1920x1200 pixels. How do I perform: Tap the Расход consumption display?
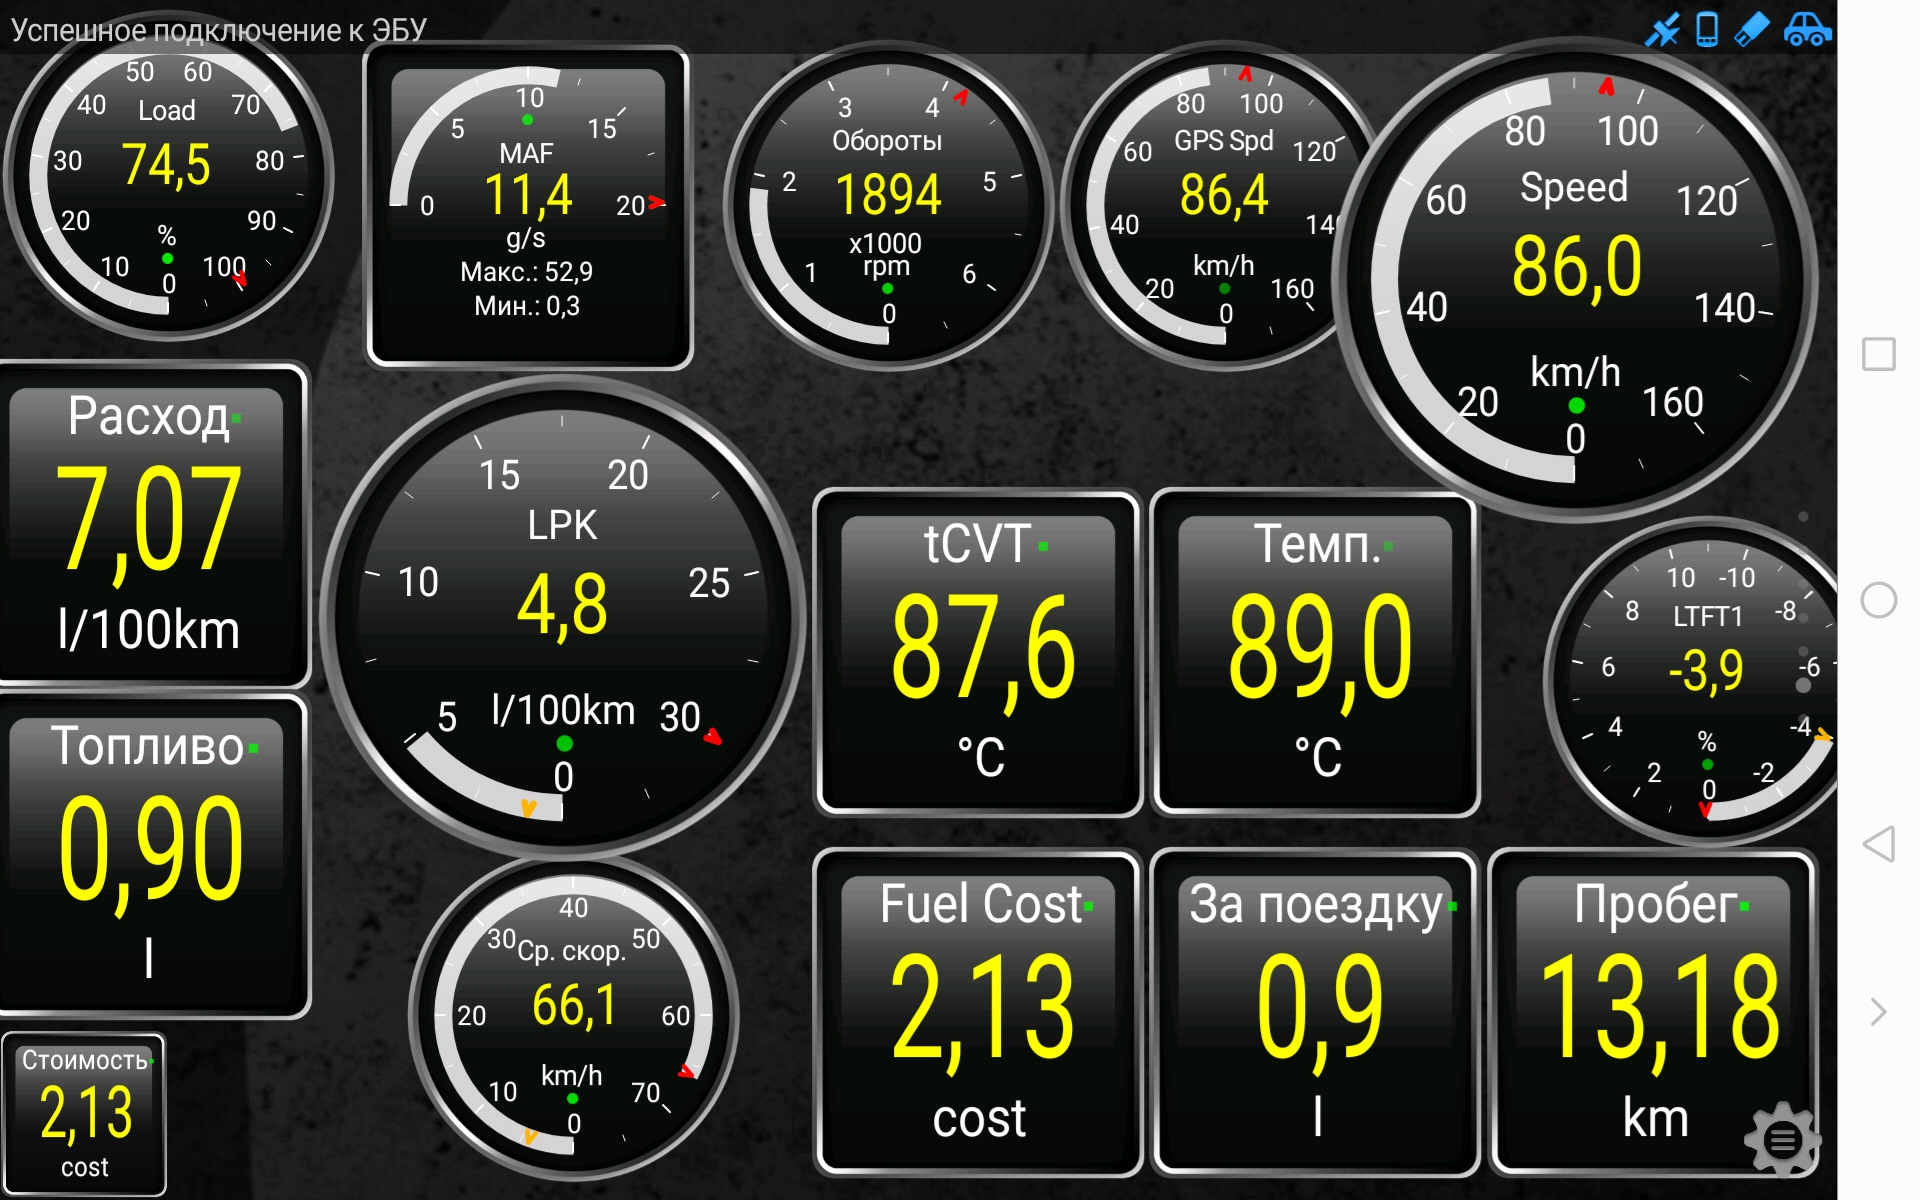(x=150, y=525)
